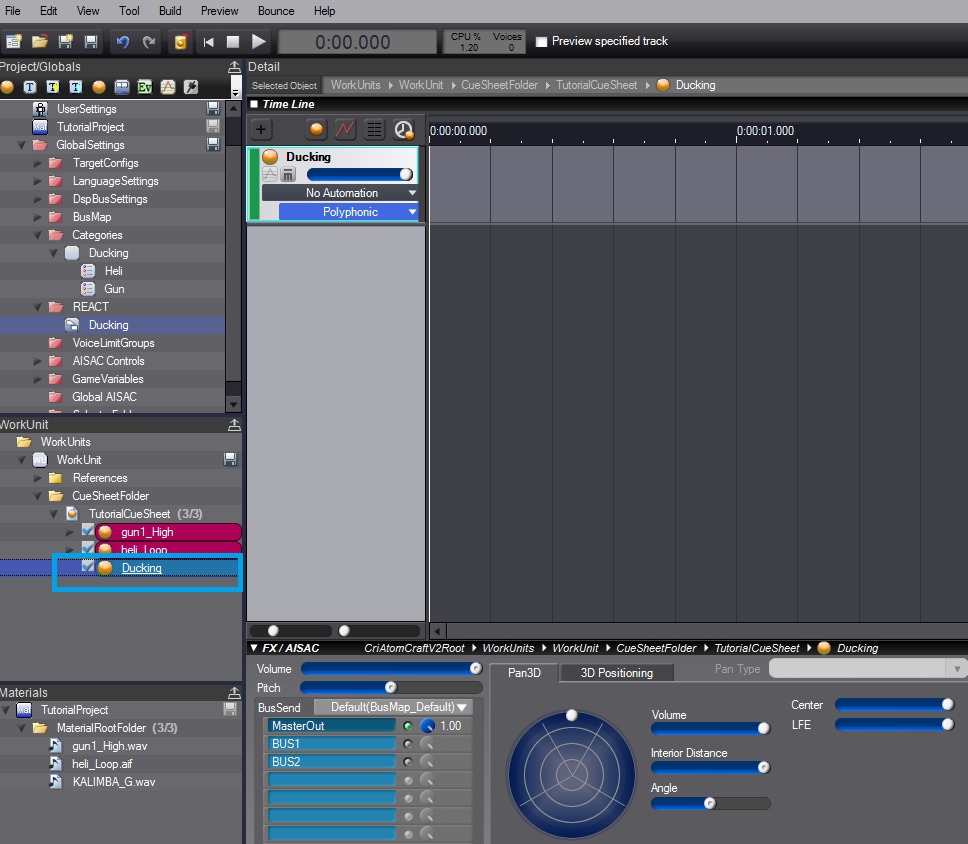Screen dimensions: 968x844
Task: Click the clock icon in the timeline toolbar
Action: (x=403, y=129)
